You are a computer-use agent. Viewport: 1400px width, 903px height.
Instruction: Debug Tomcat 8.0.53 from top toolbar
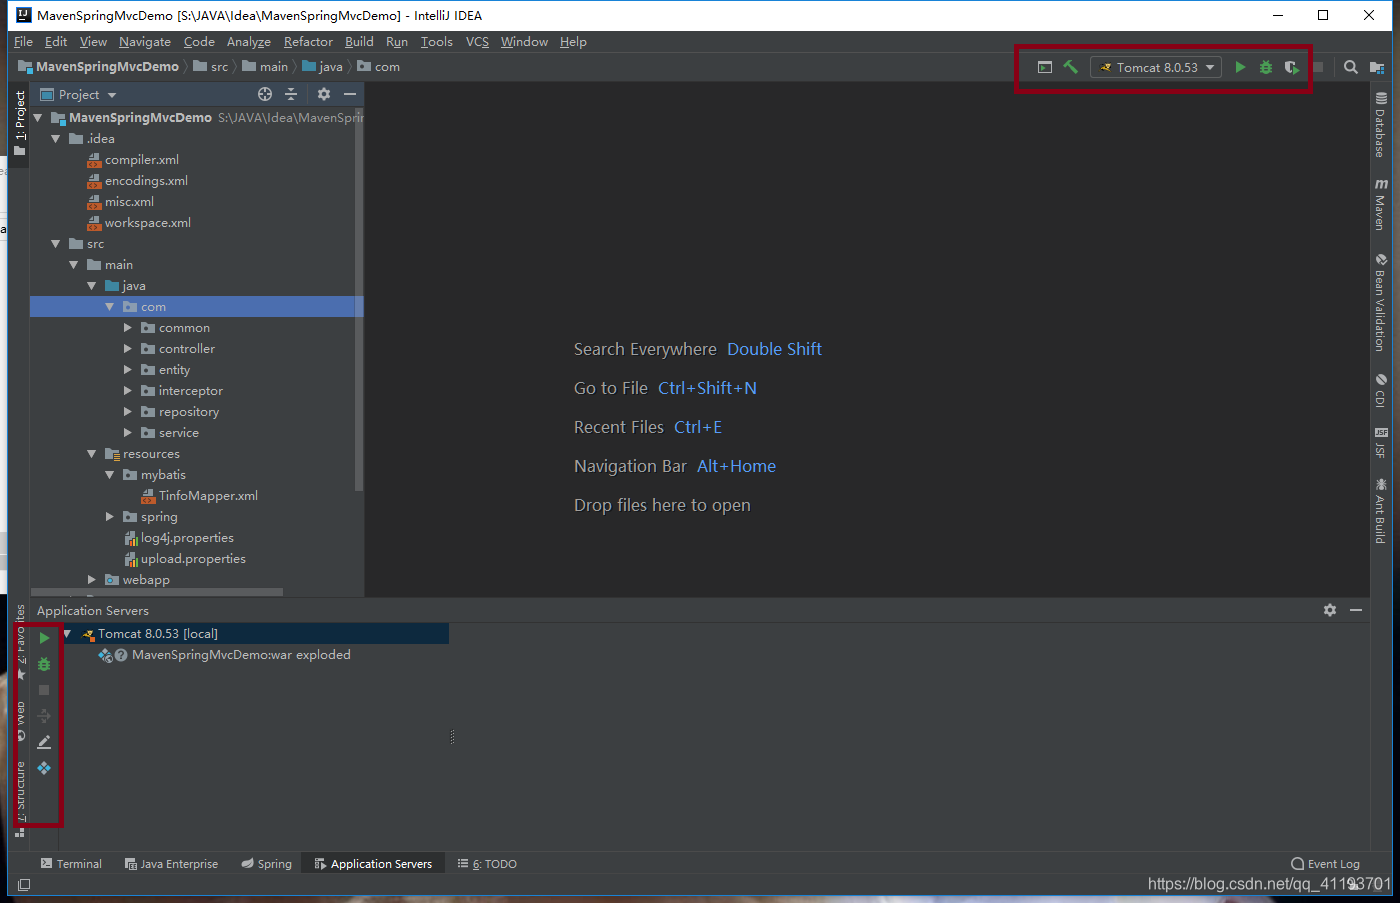(x=1266, y=67)
